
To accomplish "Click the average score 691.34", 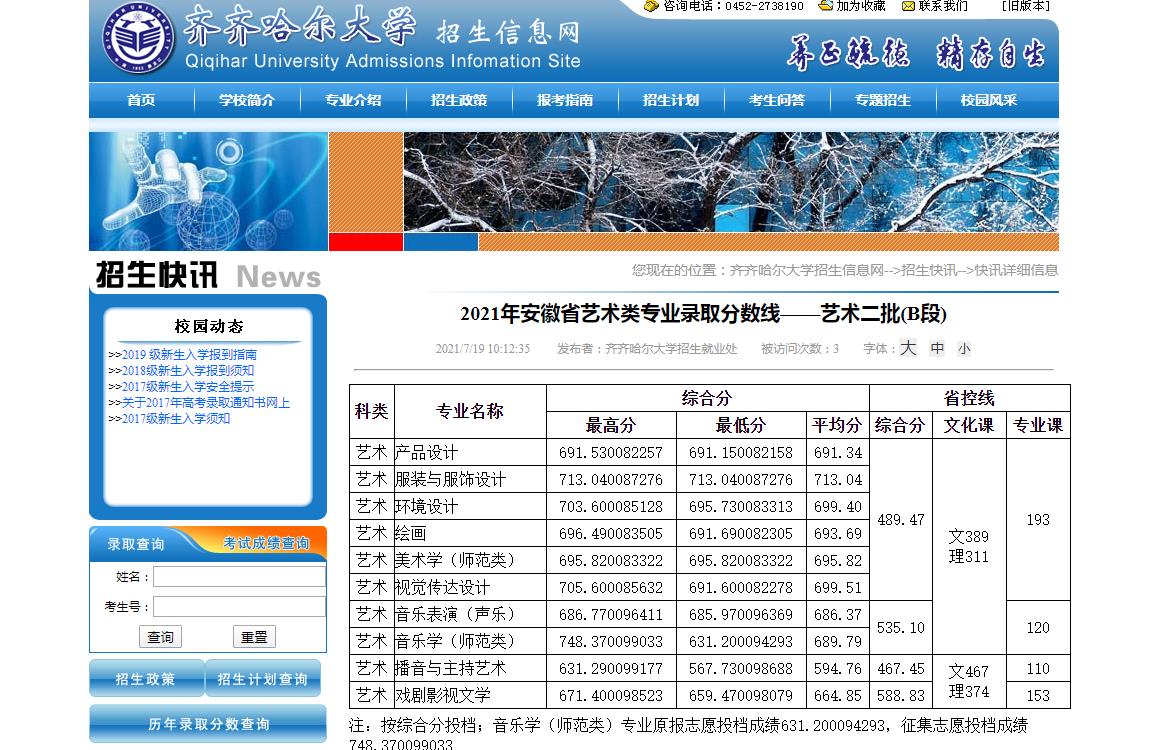I will [x=838, y=452].
